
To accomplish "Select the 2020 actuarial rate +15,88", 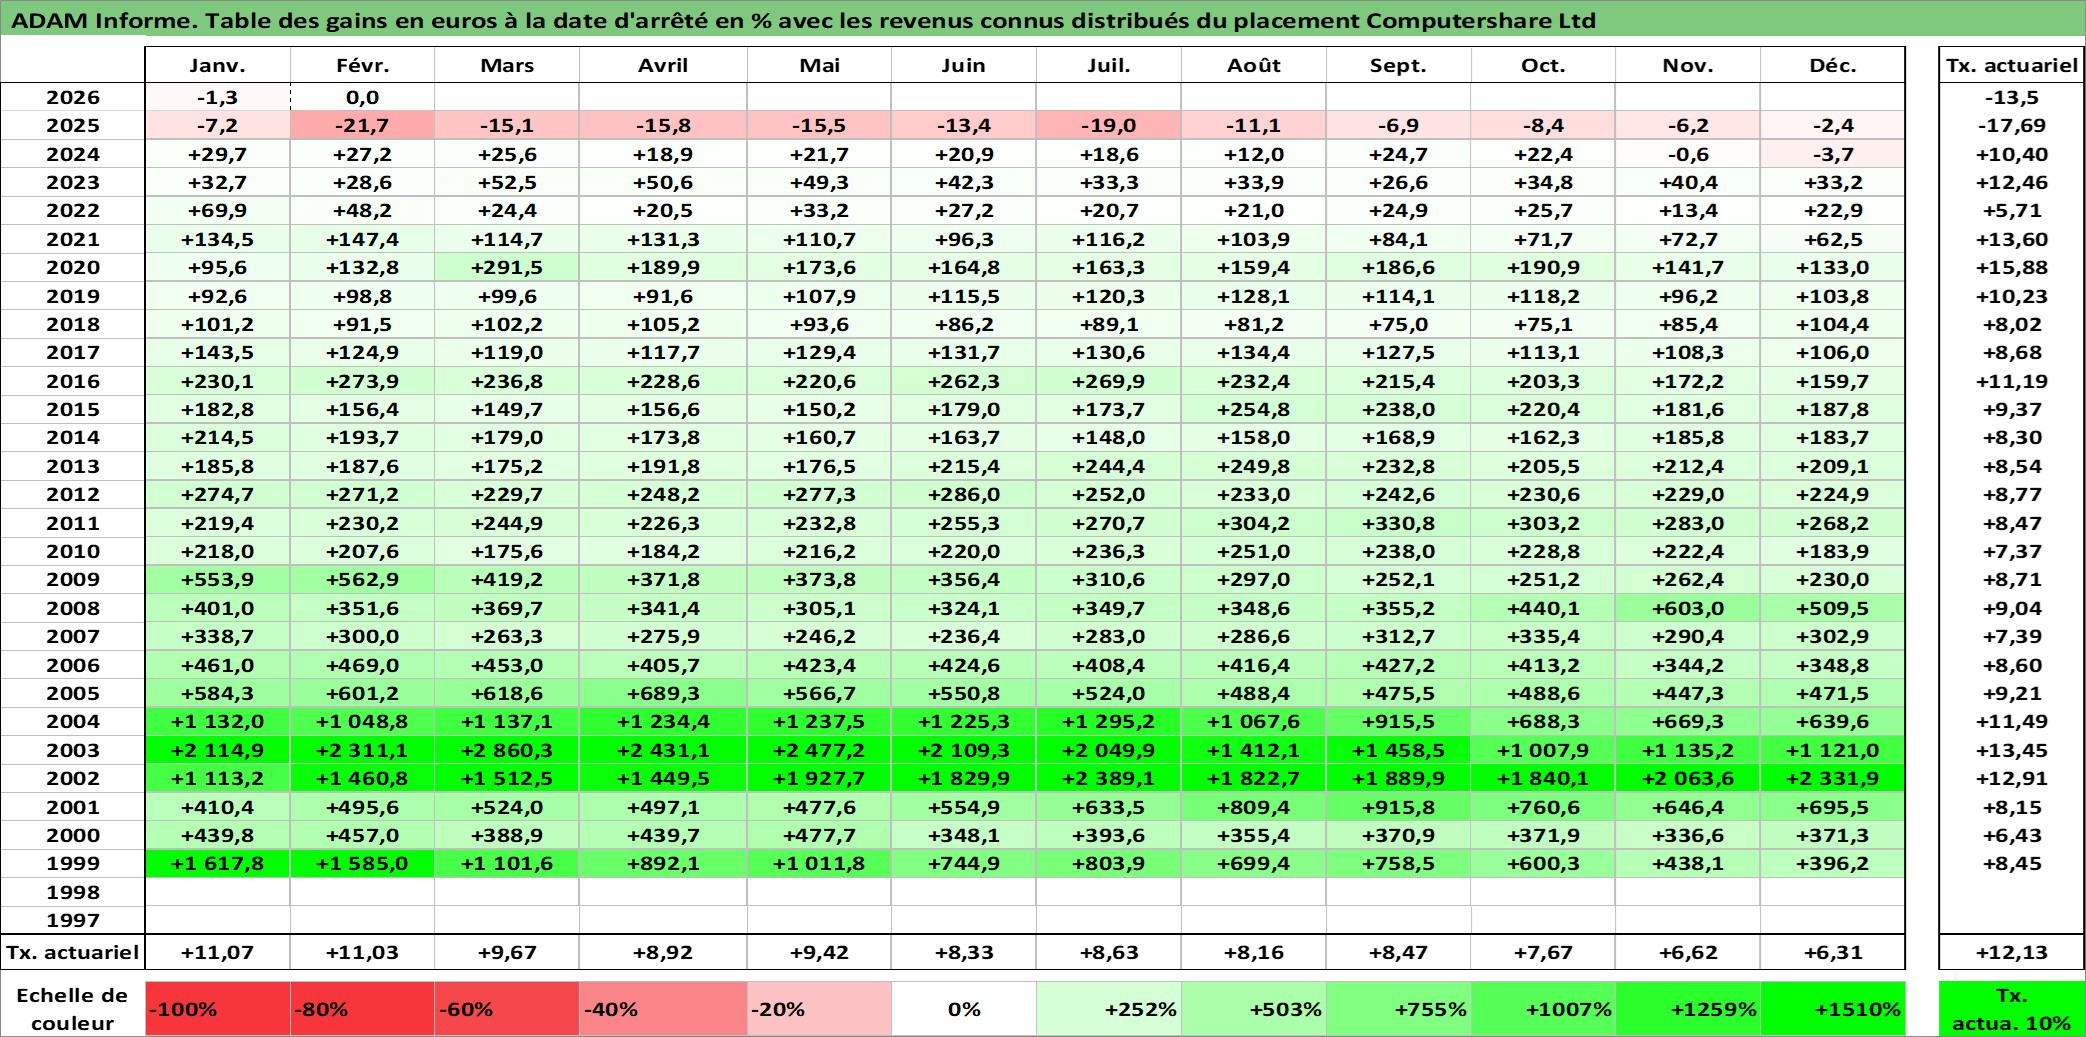I will [2012, 267].
